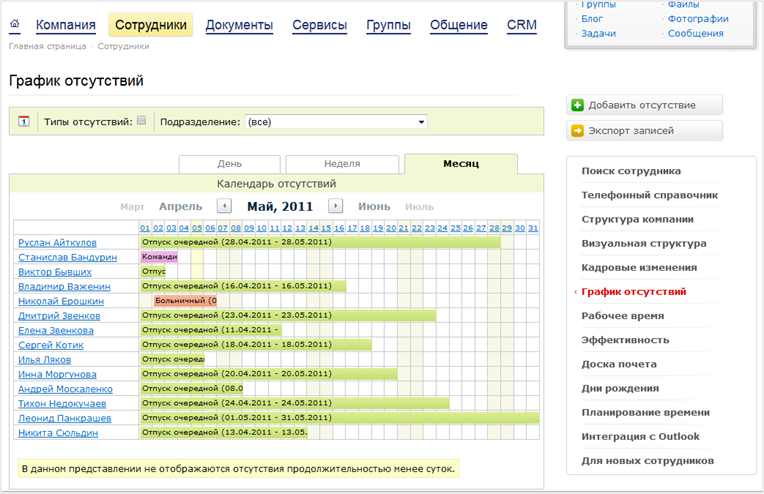This screenshot has width=764, height=494.
Task: Open Дмитрий Звенков profile
Action: click(59, 316)
